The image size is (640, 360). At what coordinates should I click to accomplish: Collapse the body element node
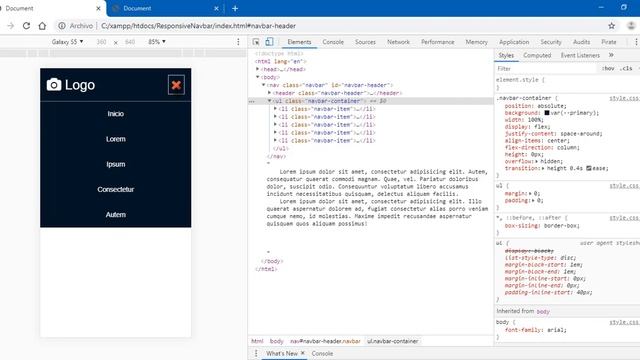pyautogui.click(x=258, y=77)
